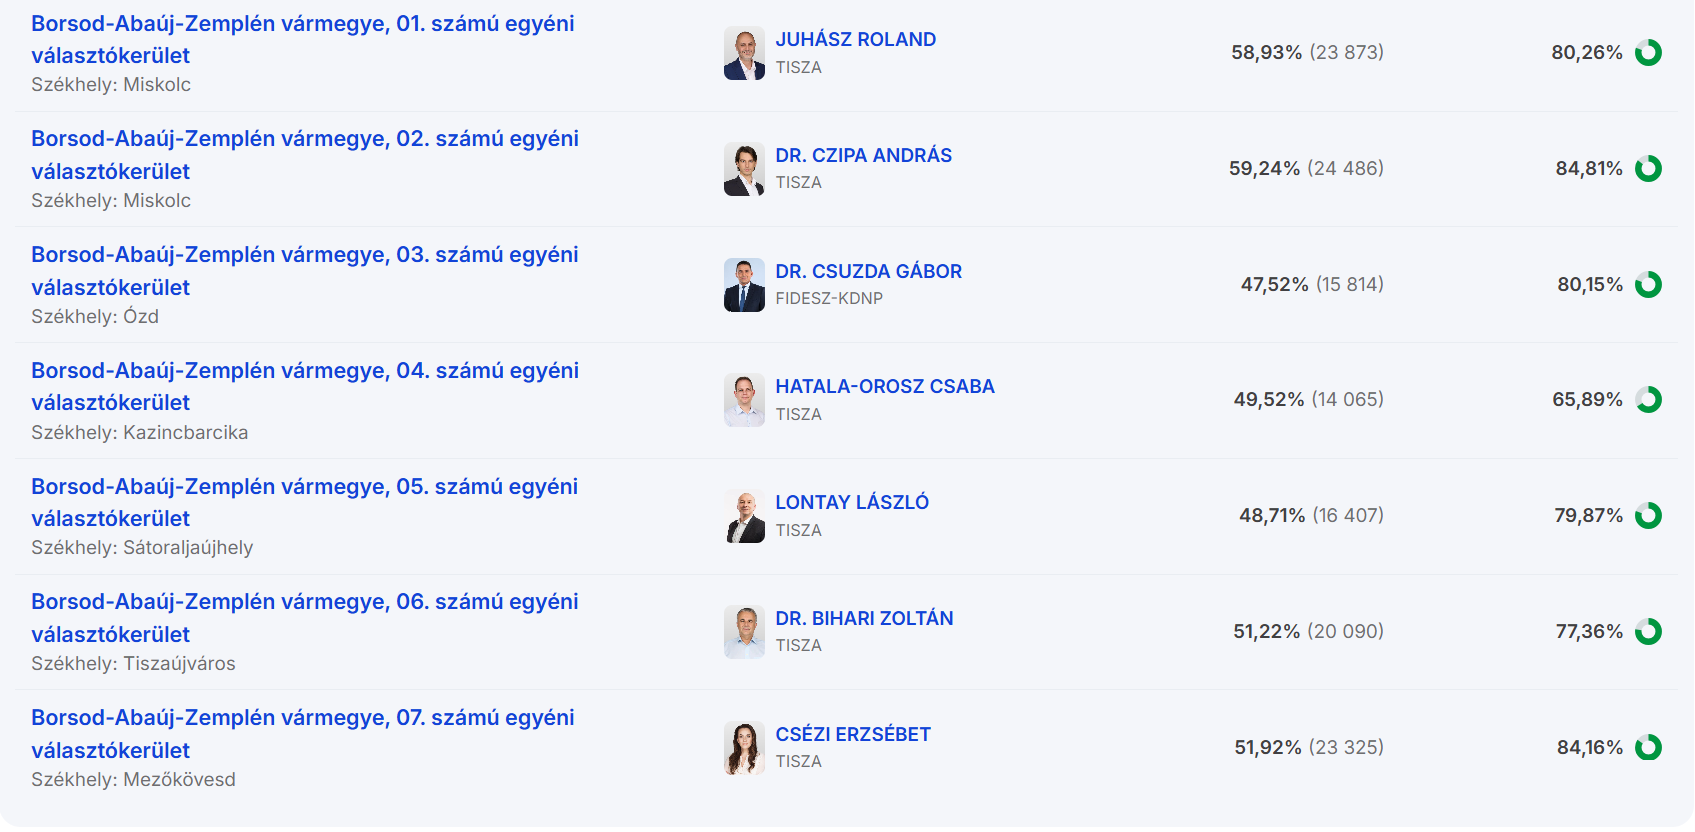Open candidate Juhász Roland's profile link
1695x832 pixels.
tap(855, 39)
